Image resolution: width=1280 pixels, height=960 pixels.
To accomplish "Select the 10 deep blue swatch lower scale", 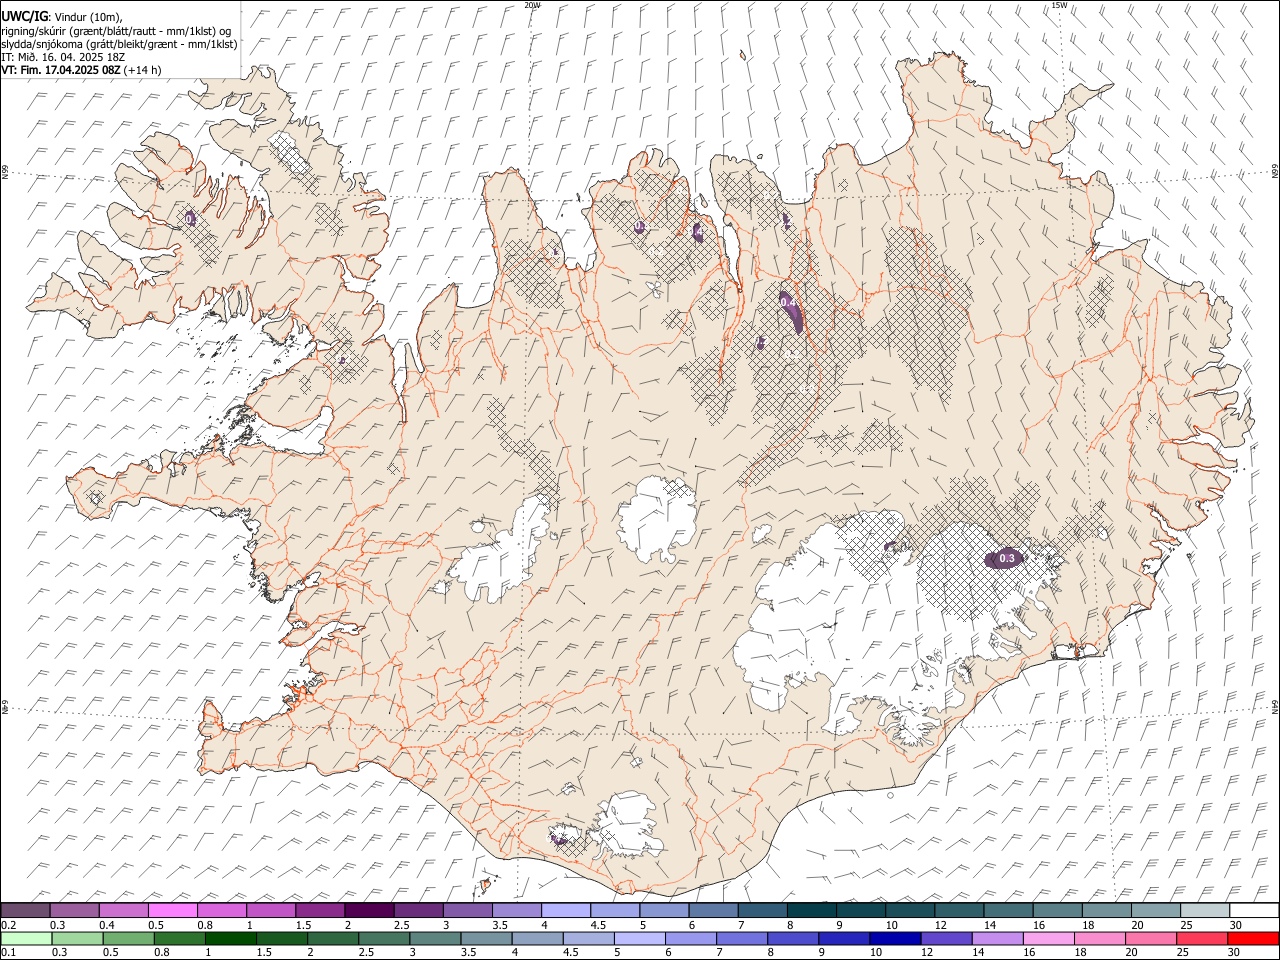I will point(894,938).
